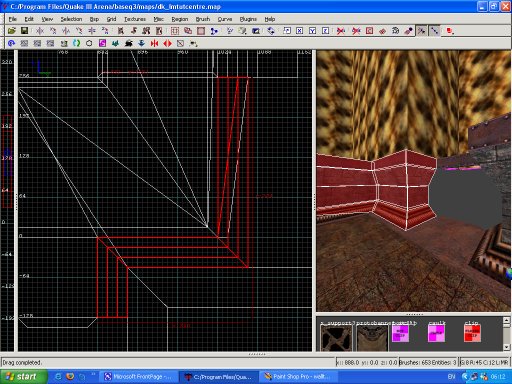This screenshot has width=512, height=384.
Task: Click the dark gear-like toolbar icon
Action: click(x=395, y=31)
